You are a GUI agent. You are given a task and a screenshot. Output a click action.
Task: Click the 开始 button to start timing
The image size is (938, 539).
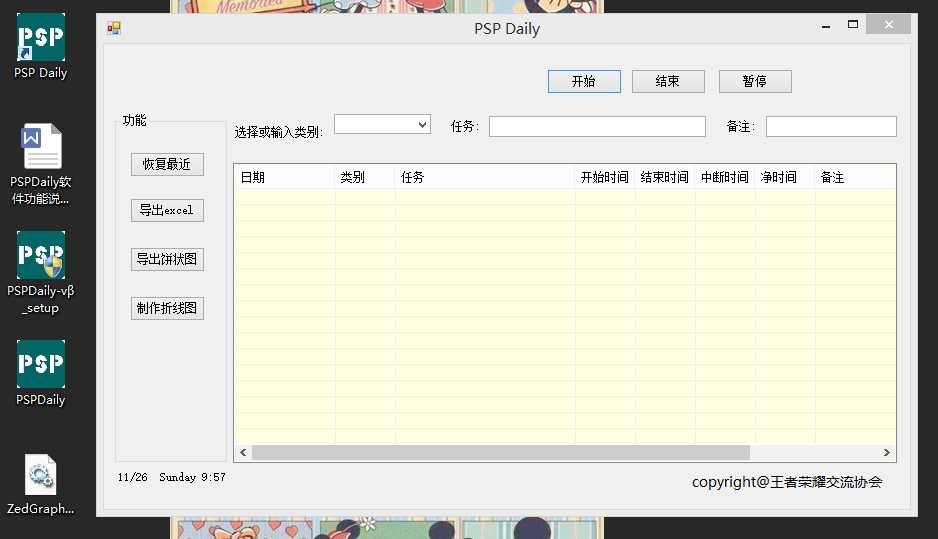click(x=584, y=81)
